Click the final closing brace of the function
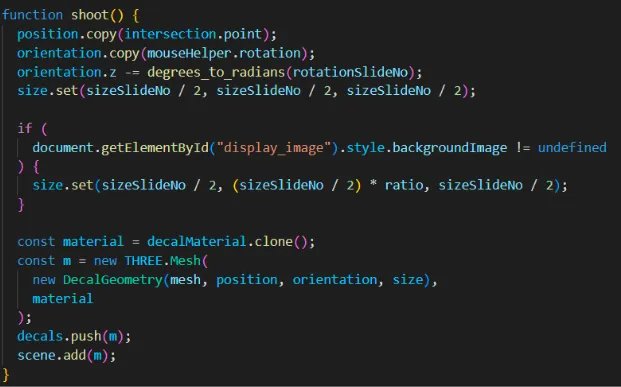621x387 pixels. (6, 374)
